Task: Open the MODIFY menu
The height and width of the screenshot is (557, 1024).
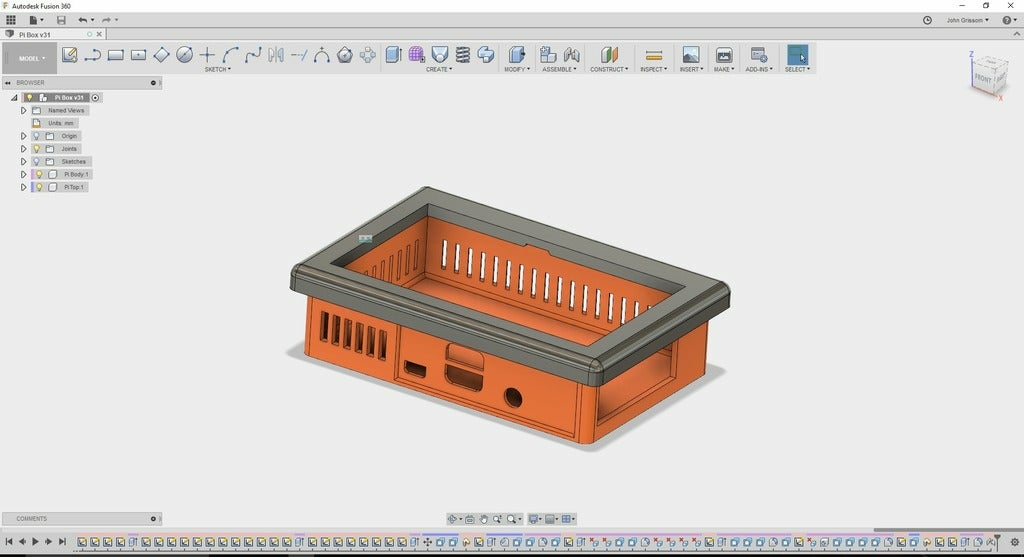Action: point(517,69)
